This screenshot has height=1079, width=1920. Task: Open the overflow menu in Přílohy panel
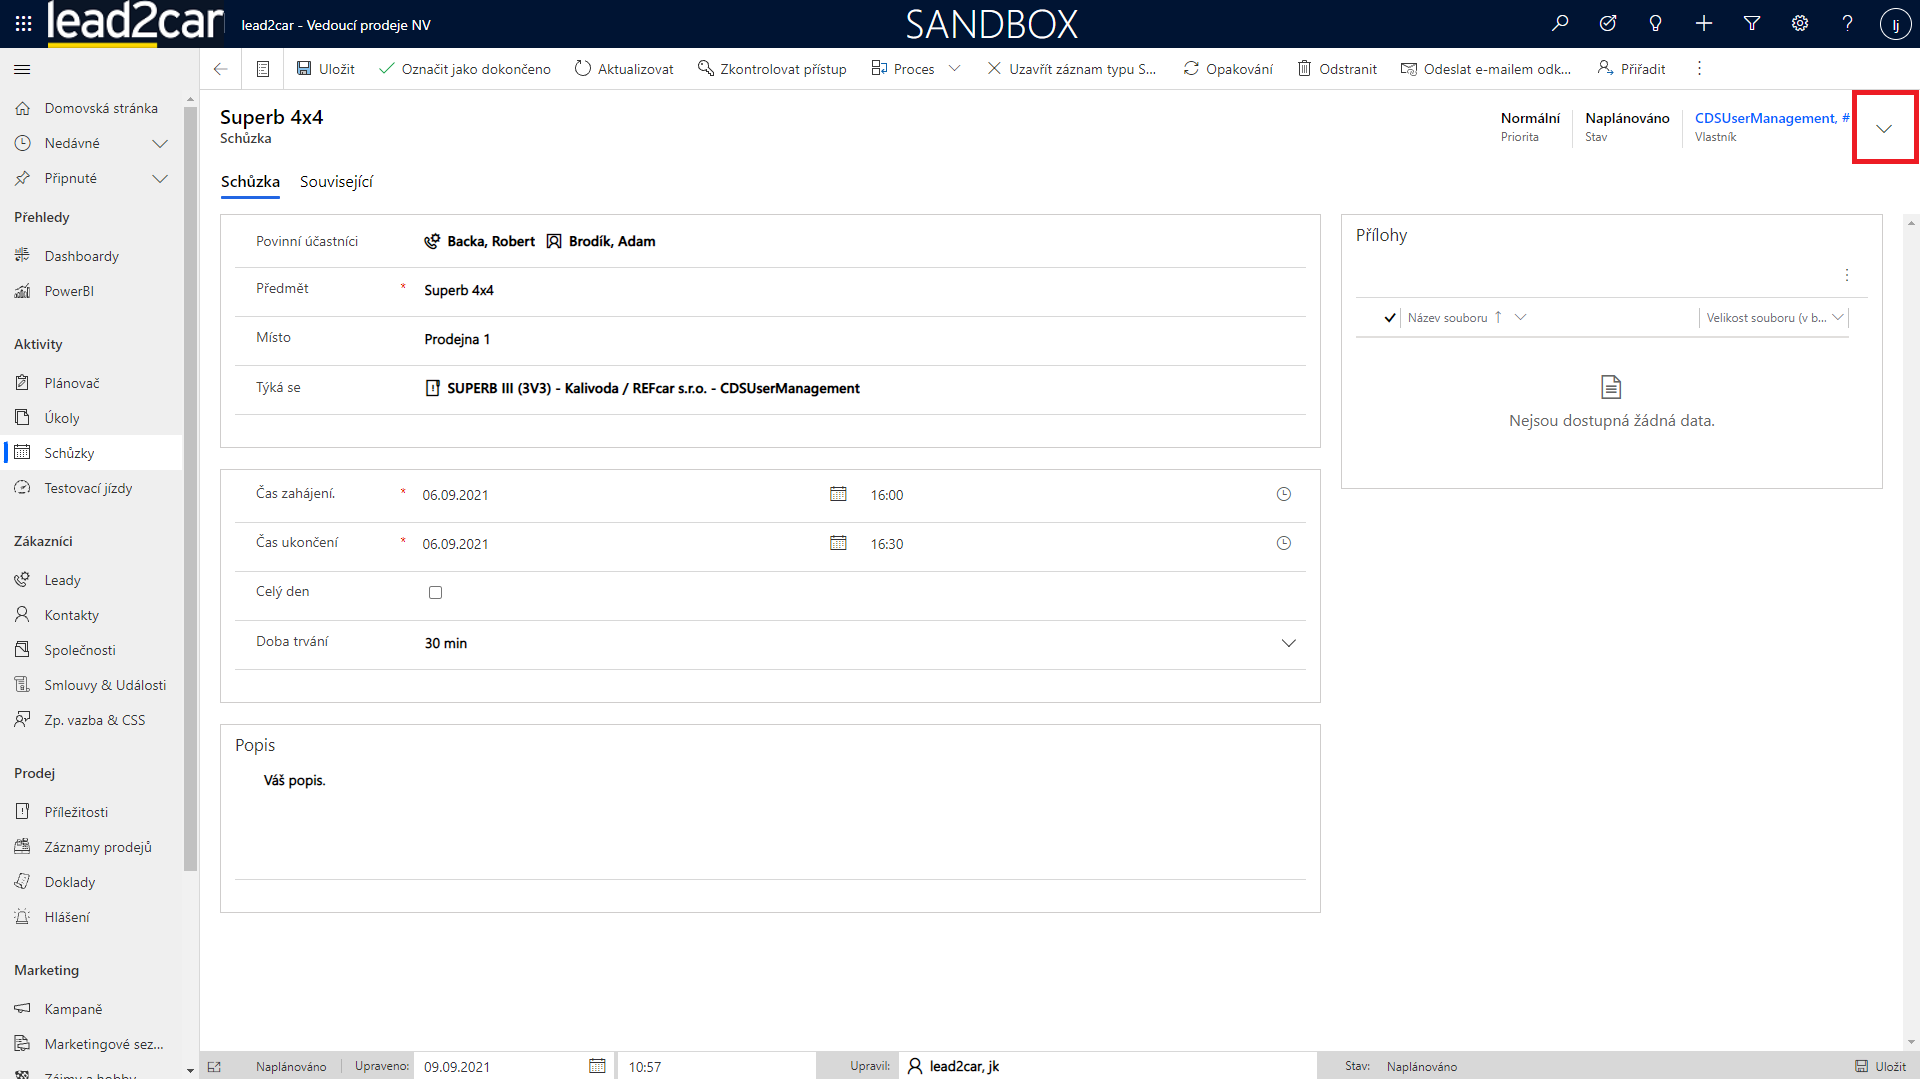coord(1847,275)
